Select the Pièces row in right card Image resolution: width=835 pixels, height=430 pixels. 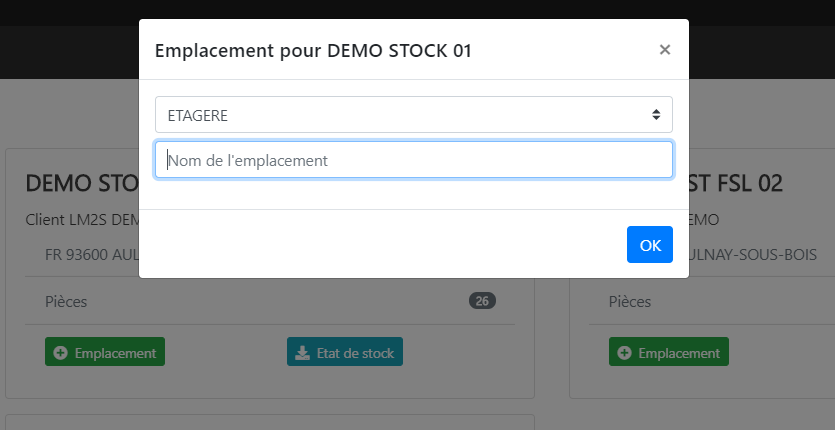click(x=712, y=302)
